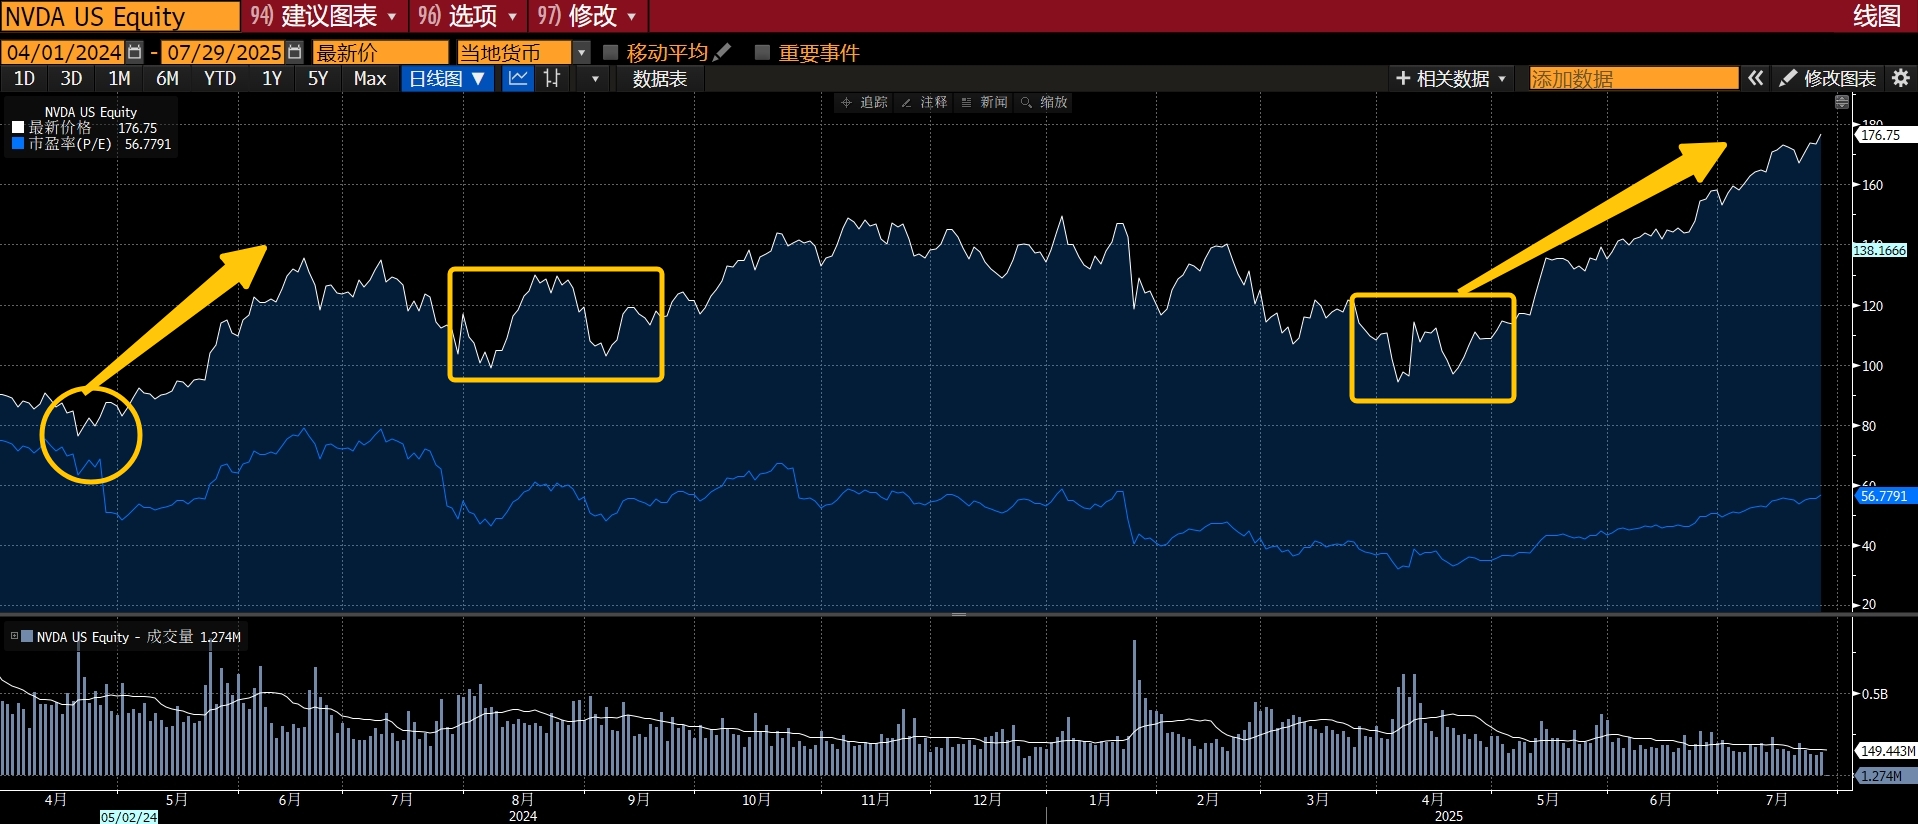This screenshot has height=824, width=1918.
Task: Select the 缩放 zoom tool
Action: 1044,102
